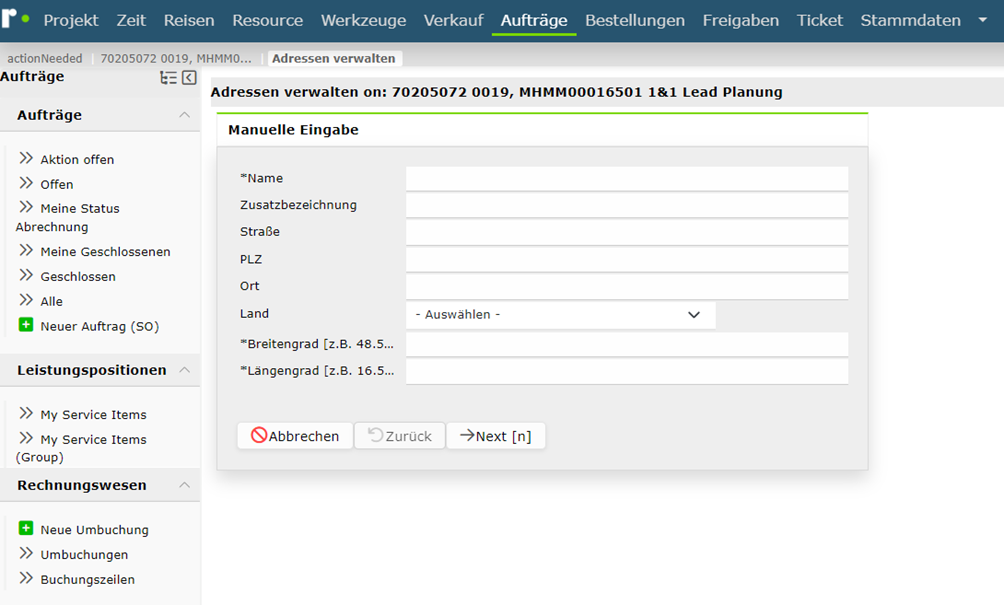This screenshot has width=1004, height=605.
Task: Focus the Ort input field
Action: (627, 286)
